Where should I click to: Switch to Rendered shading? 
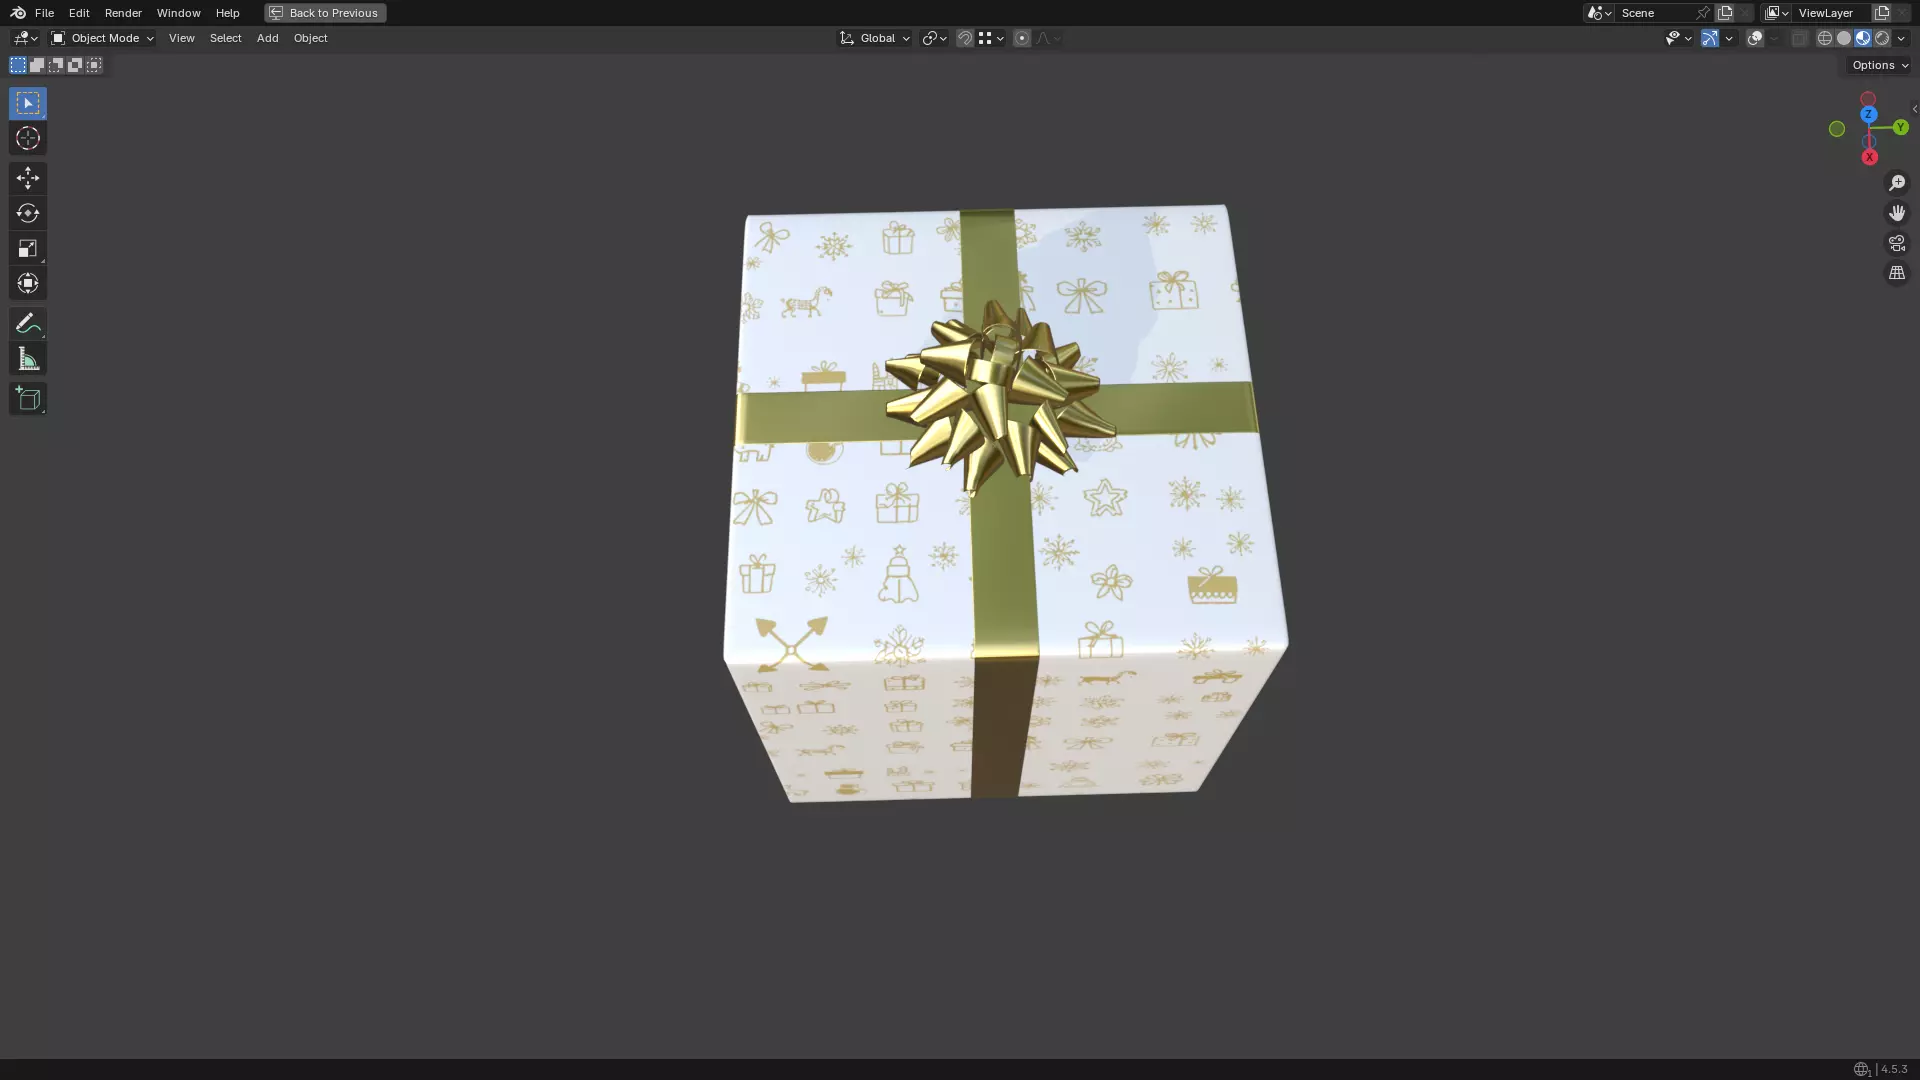click(x=1882, y=38)
